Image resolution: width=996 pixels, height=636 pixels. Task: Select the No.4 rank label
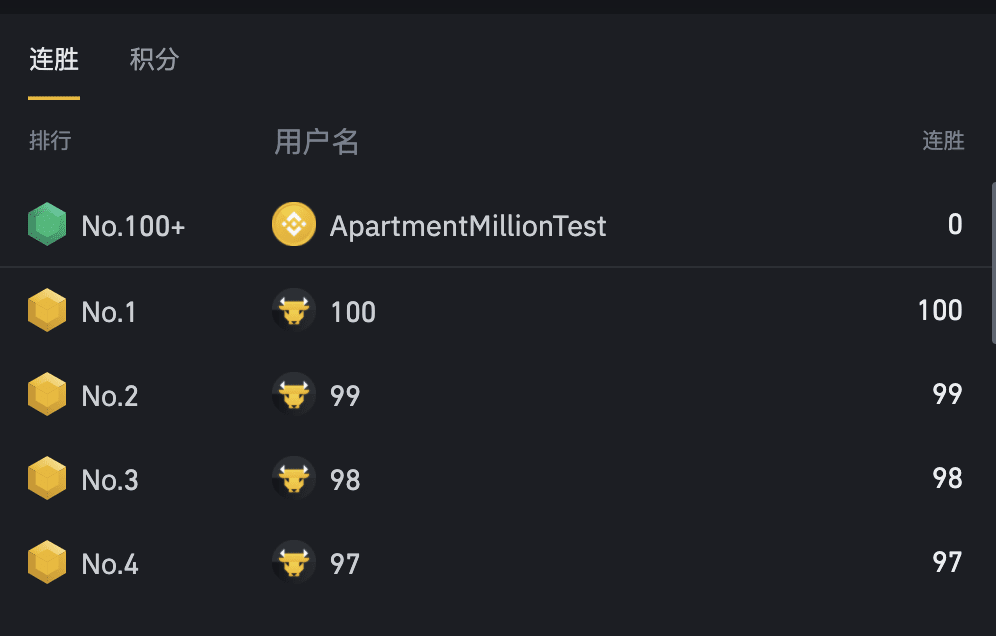pos(110,564)
